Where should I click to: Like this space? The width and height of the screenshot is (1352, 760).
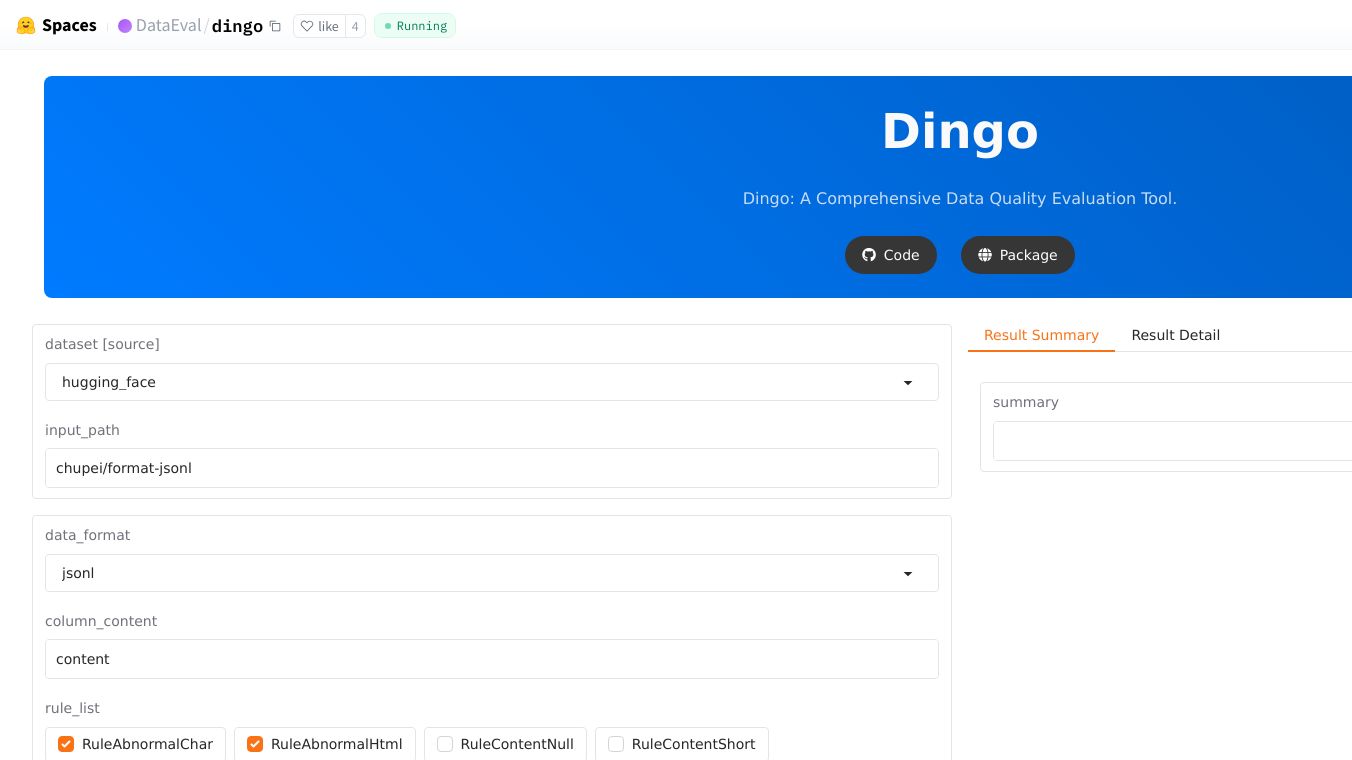click(x=319, y=27)
